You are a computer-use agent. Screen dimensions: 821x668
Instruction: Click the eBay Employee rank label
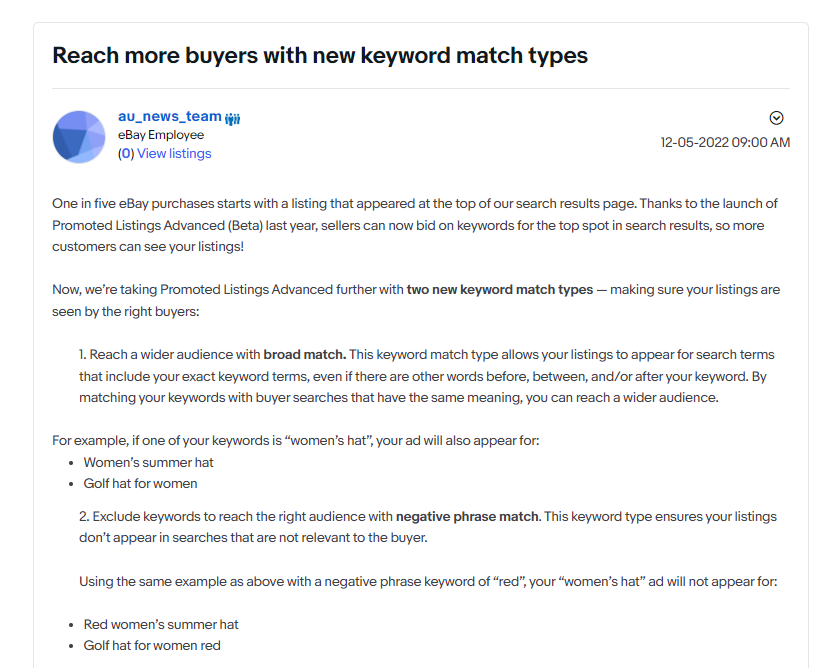[x=161, y=135]
